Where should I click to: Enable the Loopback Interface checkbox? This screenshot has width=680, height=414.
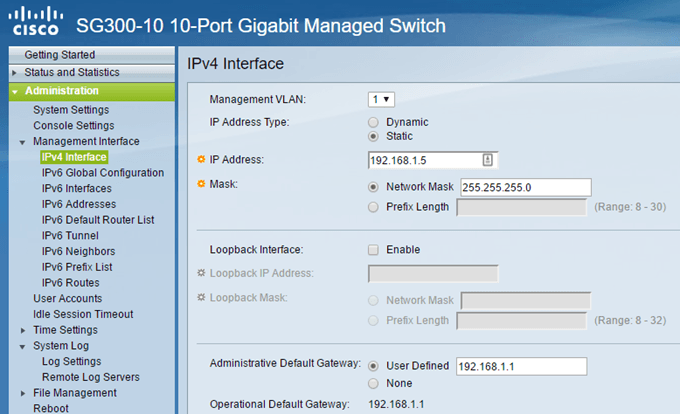point(373,250)
